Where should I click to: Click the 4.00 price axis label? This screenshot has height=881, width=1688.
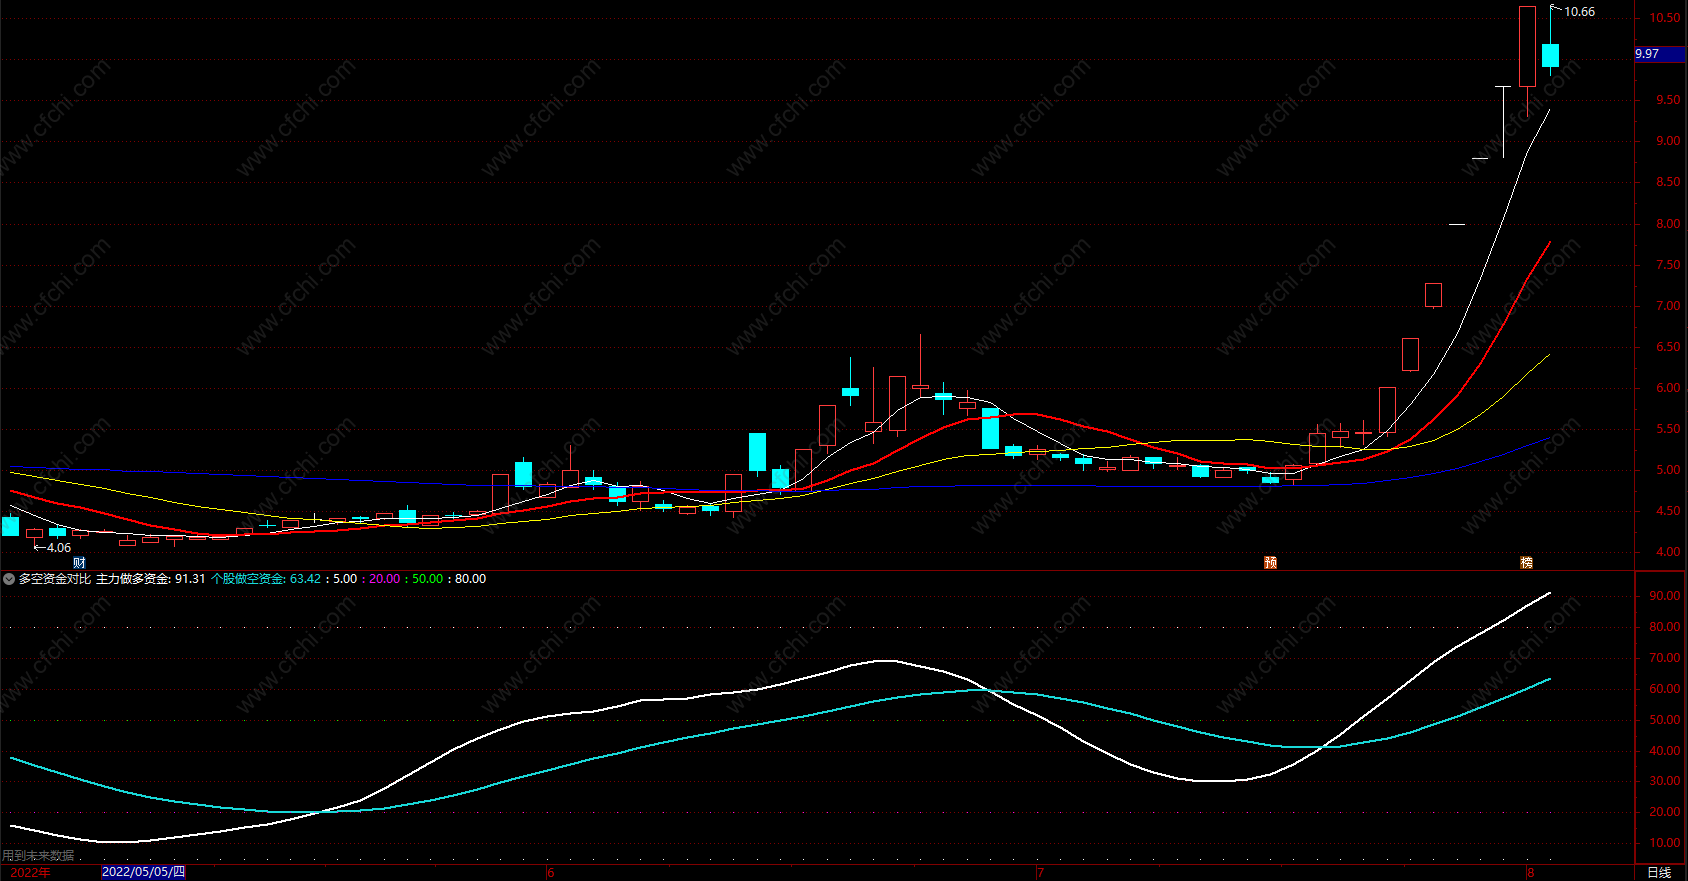[1668, 552]
